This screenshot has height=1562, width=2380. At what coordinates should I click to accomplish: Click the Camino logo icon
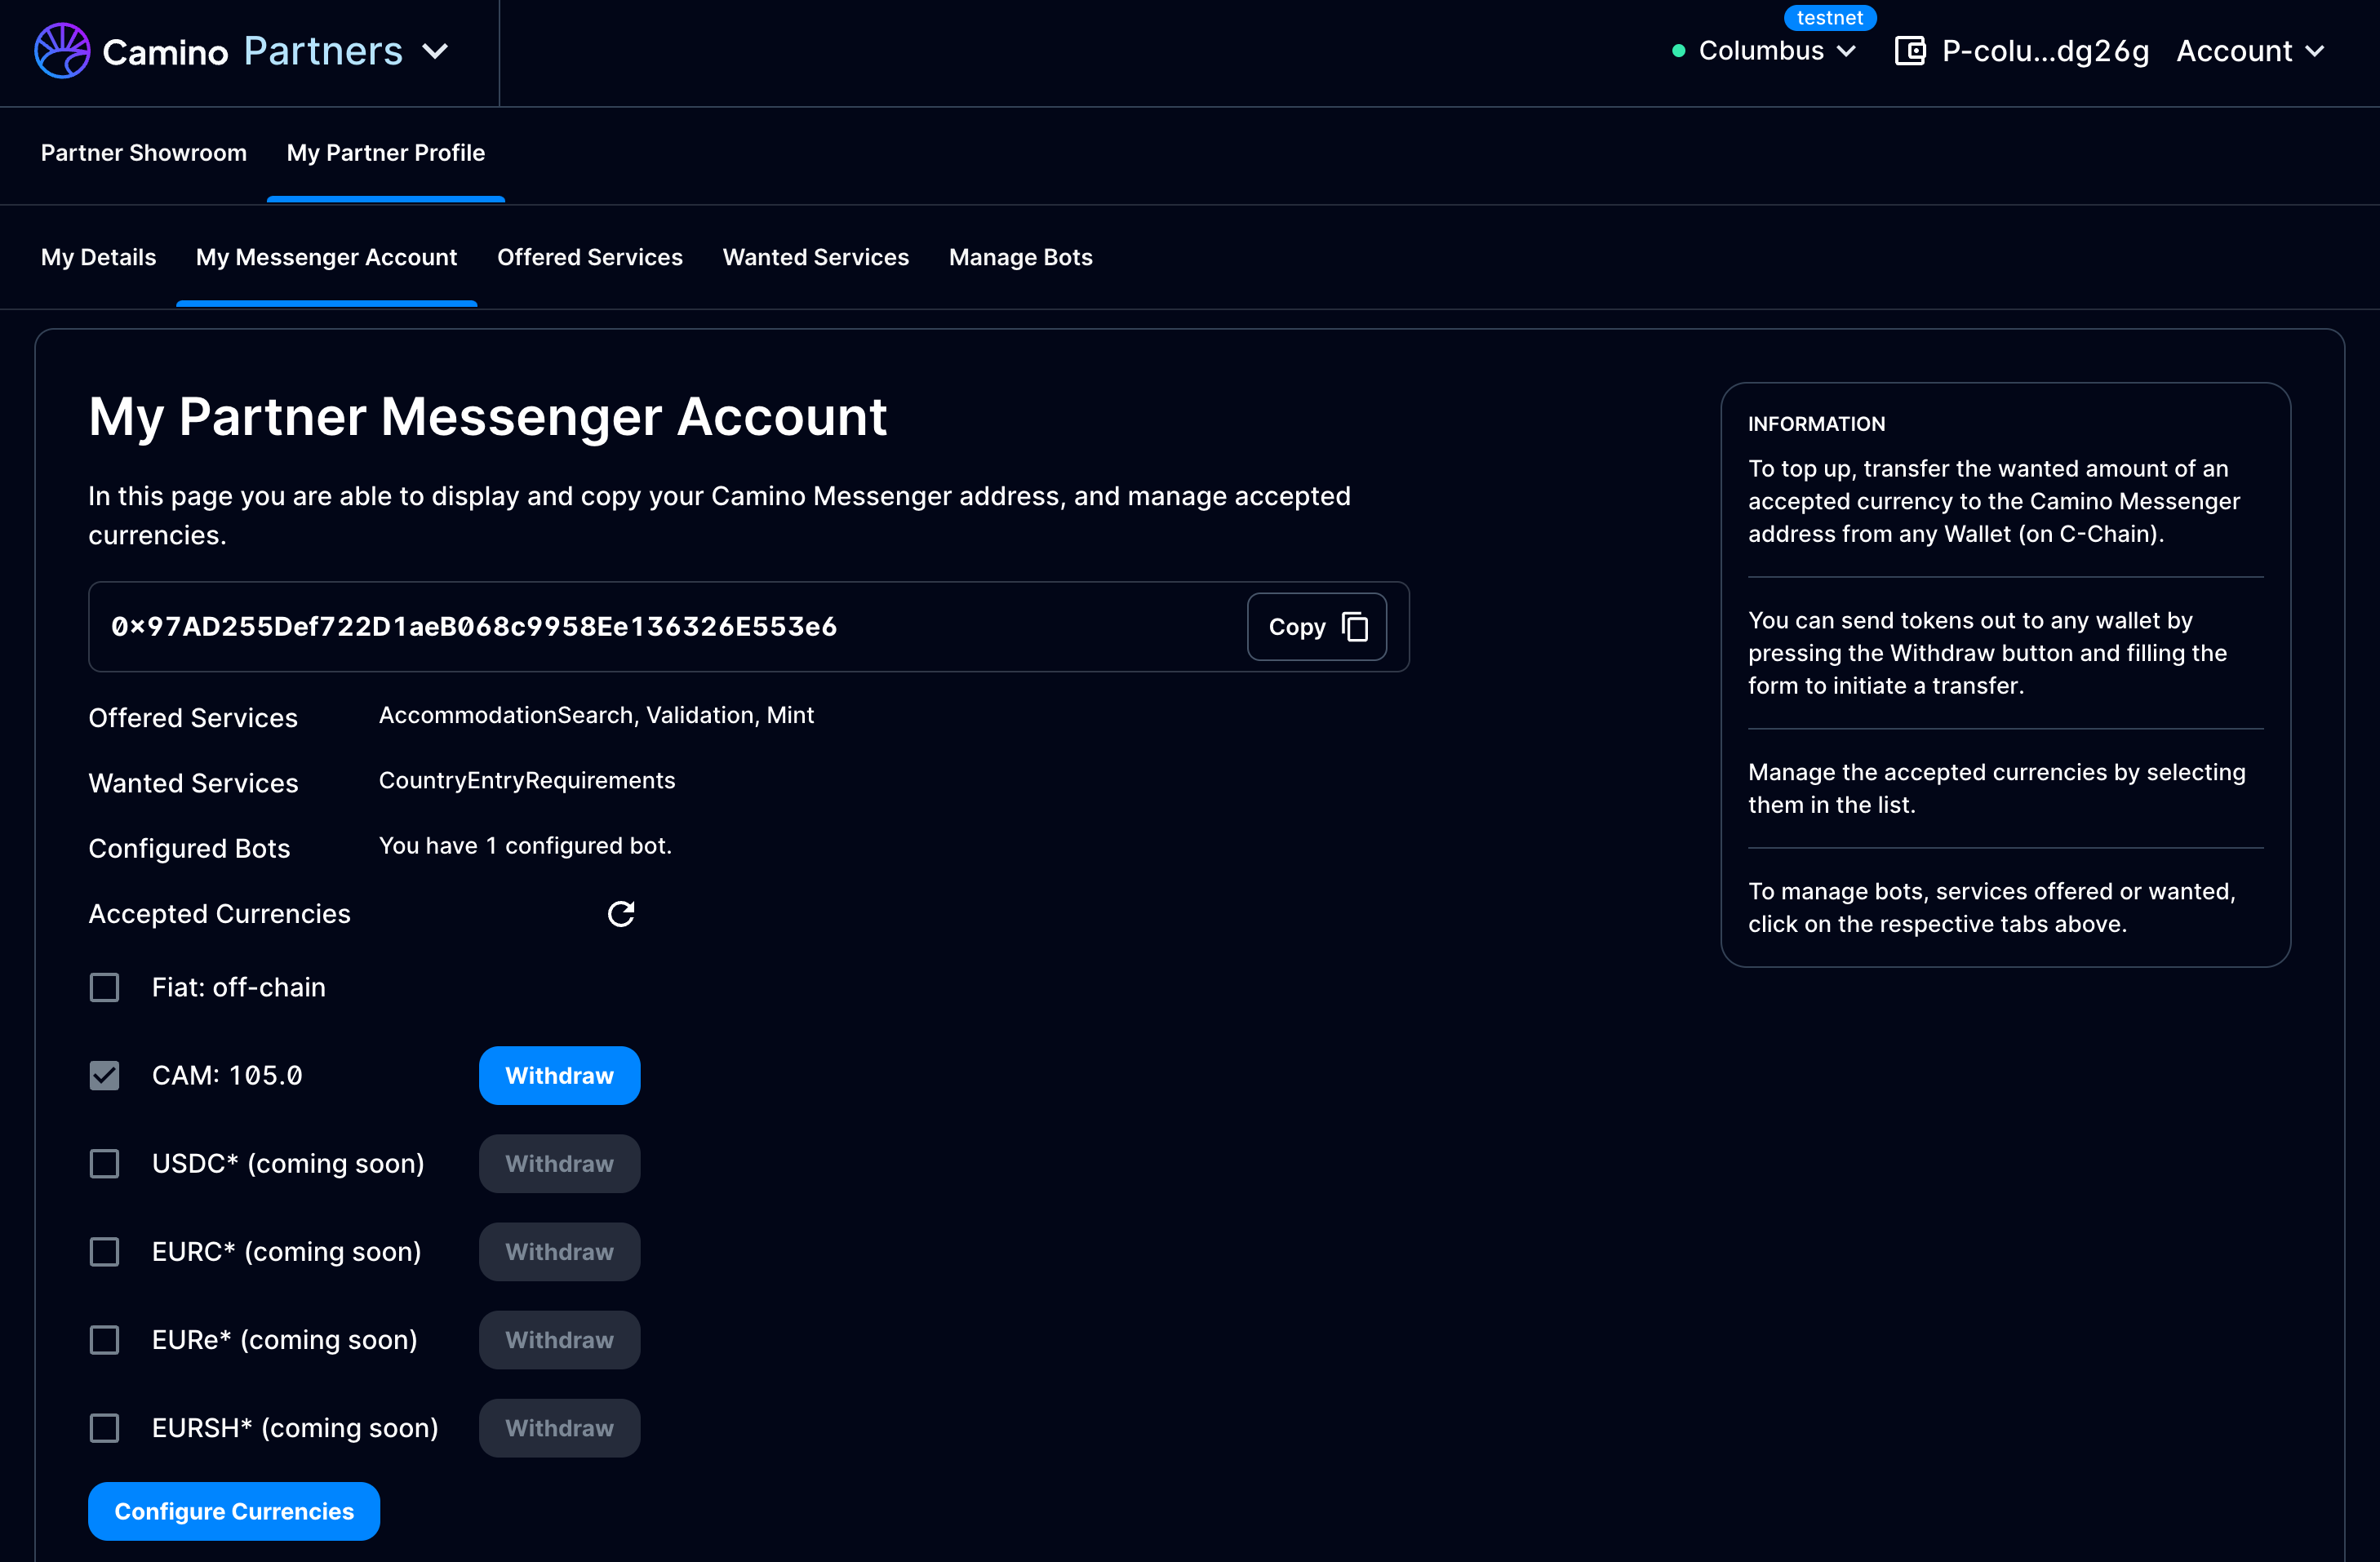[62, 50]
